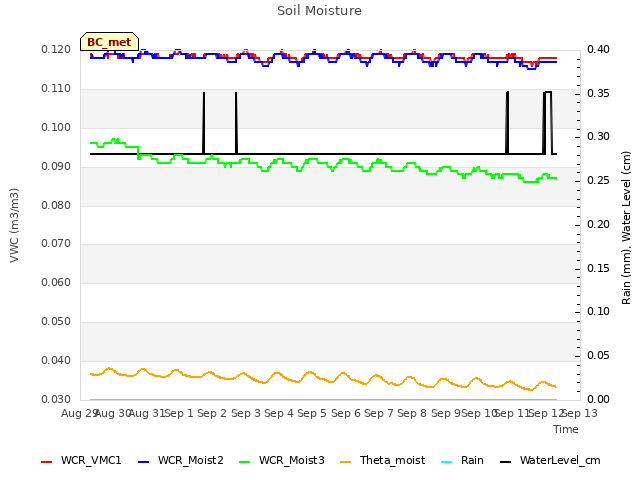Click the 0.35 right axis value
640x480 pixels.
[x=598, y=93]
